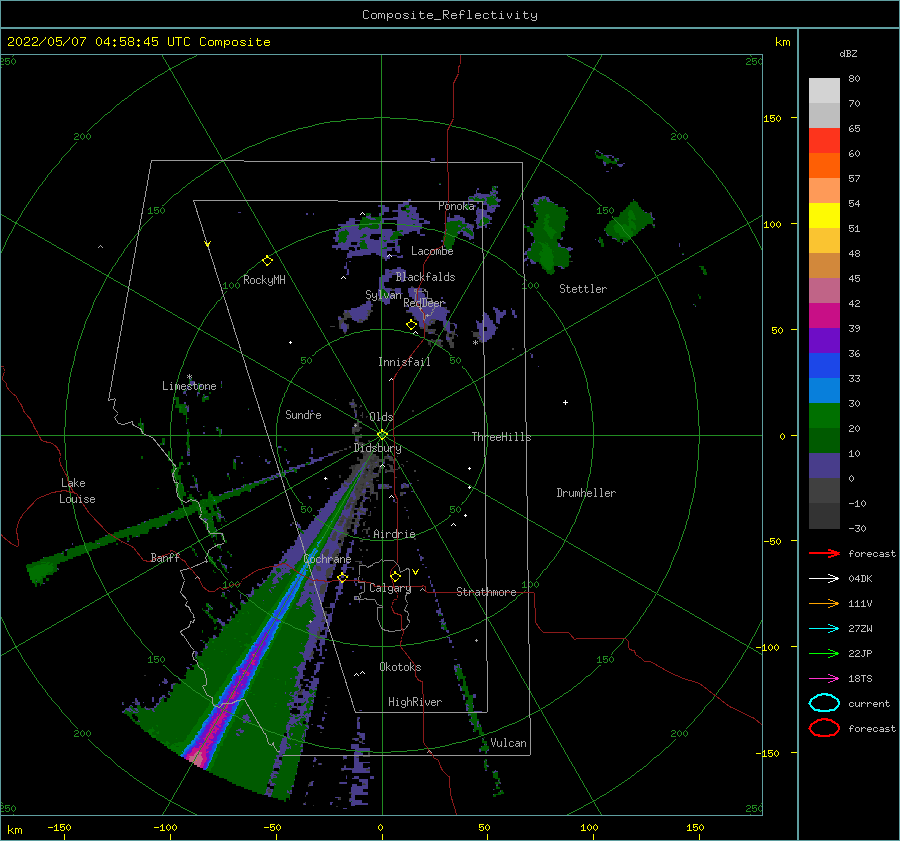Click the yellow diamond marker near RedDeer
This screenshot has width=900, height=841.
tap(411, 324)
